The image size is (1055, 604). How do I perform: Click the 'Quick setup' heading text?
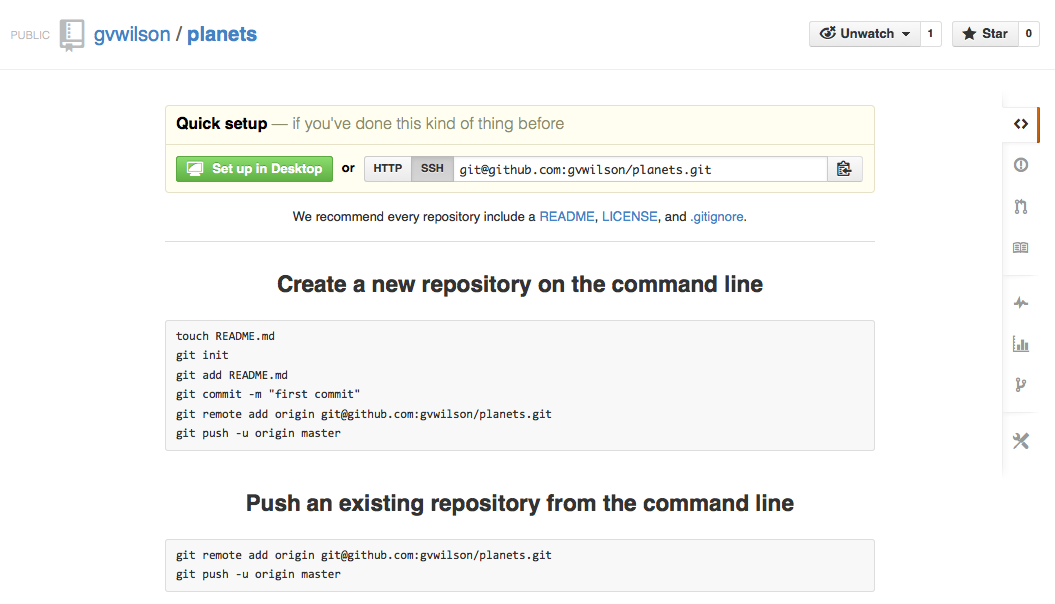coord(221,124)
